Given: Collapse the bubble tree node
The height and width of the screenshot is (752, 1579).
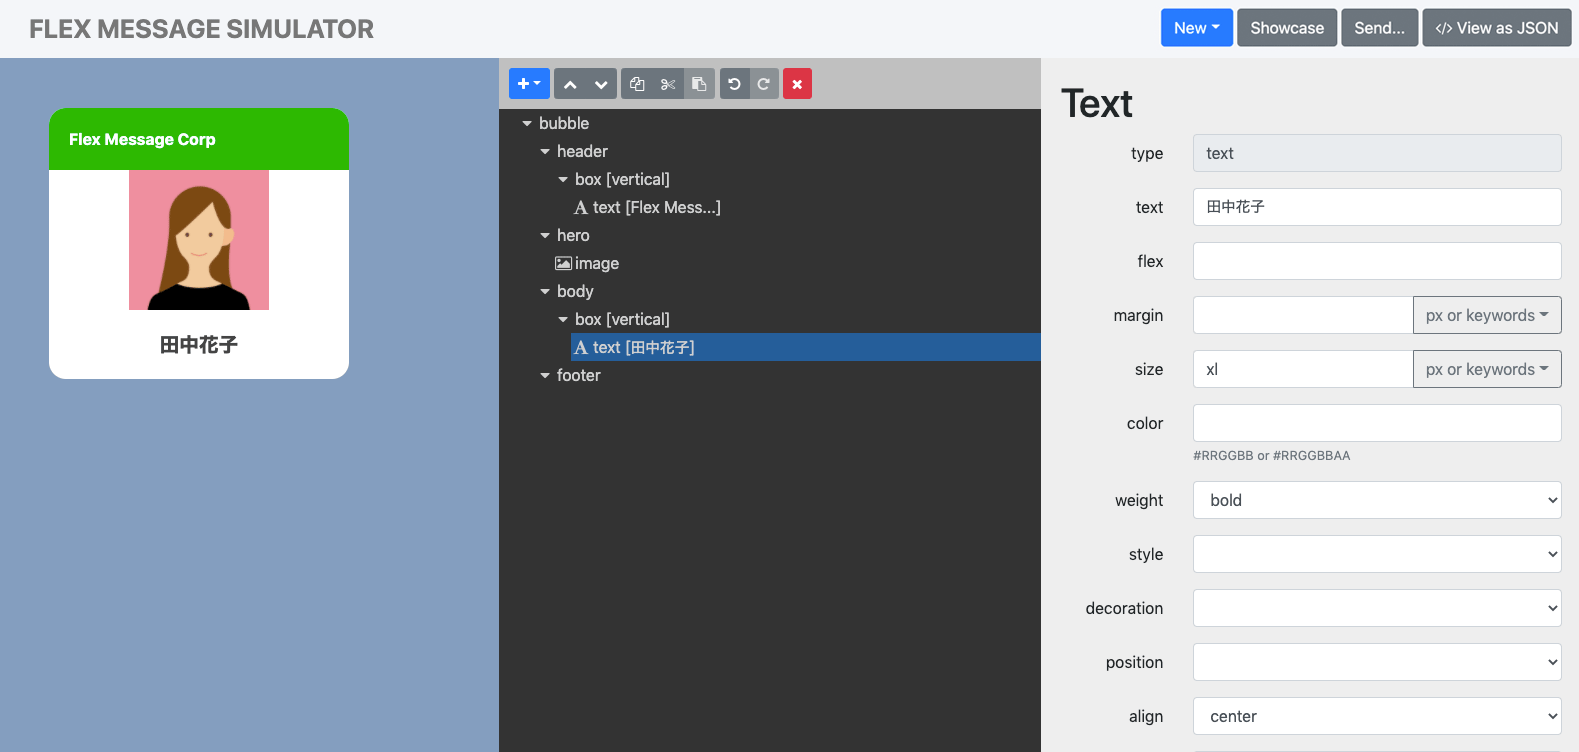Looking at the screenshot, I should [527, 124].
